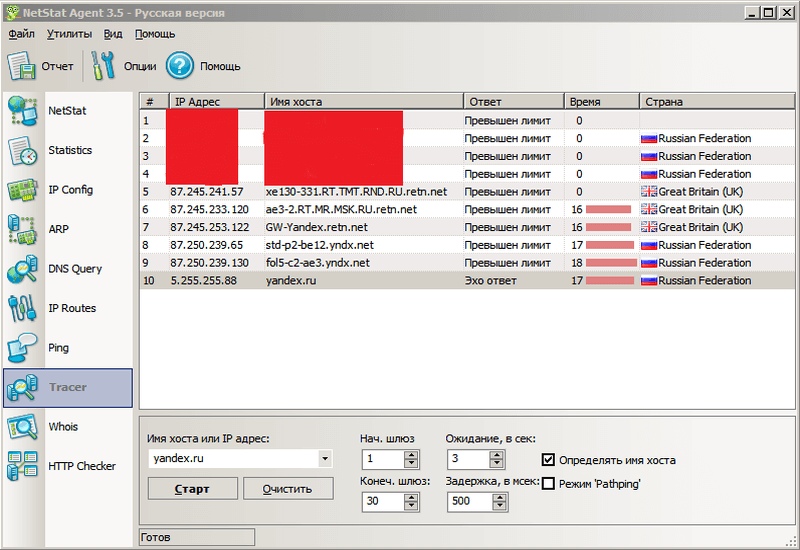Image resolution: width=800 pixels, height=550 pixels.
Task: Open the Файл menu
Action: tap(21, 33)
